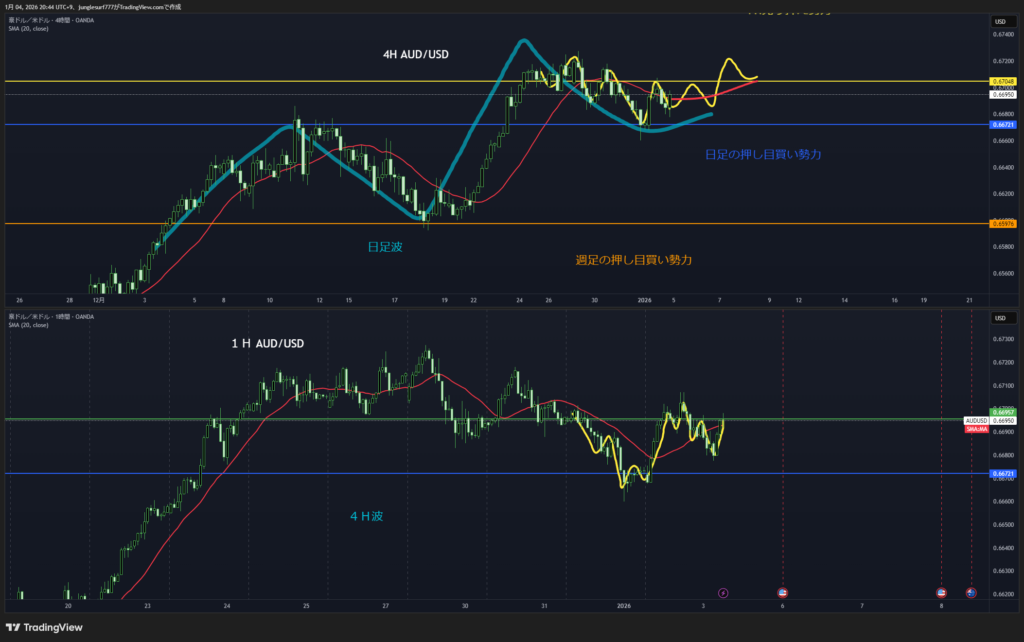Click the SMA (20, close) legend on the top chart
1024x642 pixels.
tap(31, 27)
